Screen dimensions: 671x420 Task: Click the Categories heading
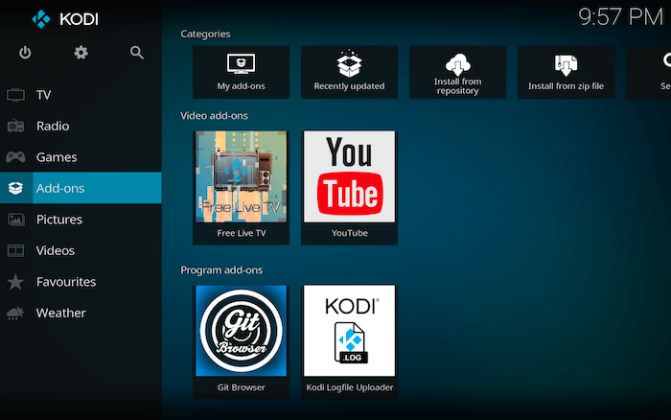[x=205, y=34]
